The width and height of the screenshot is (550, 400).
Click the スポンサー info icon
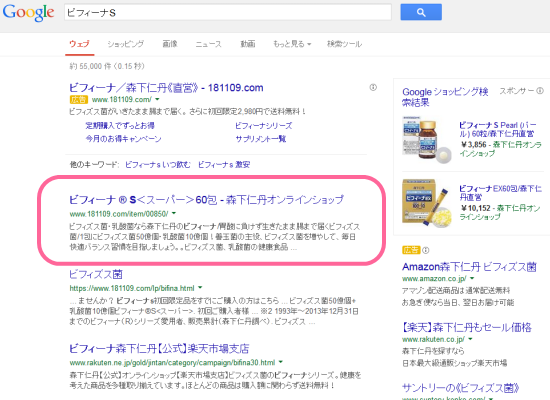(540, 91)
